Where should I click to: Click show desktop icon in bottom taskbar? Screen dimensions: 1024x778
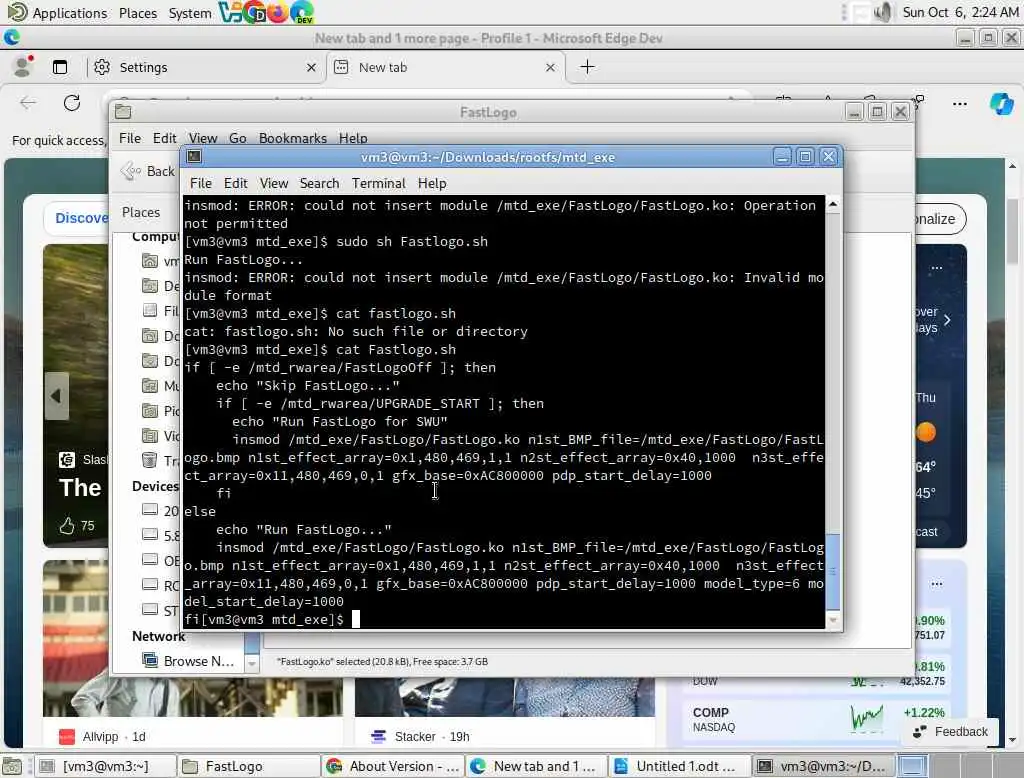click(x=12, y=766)
